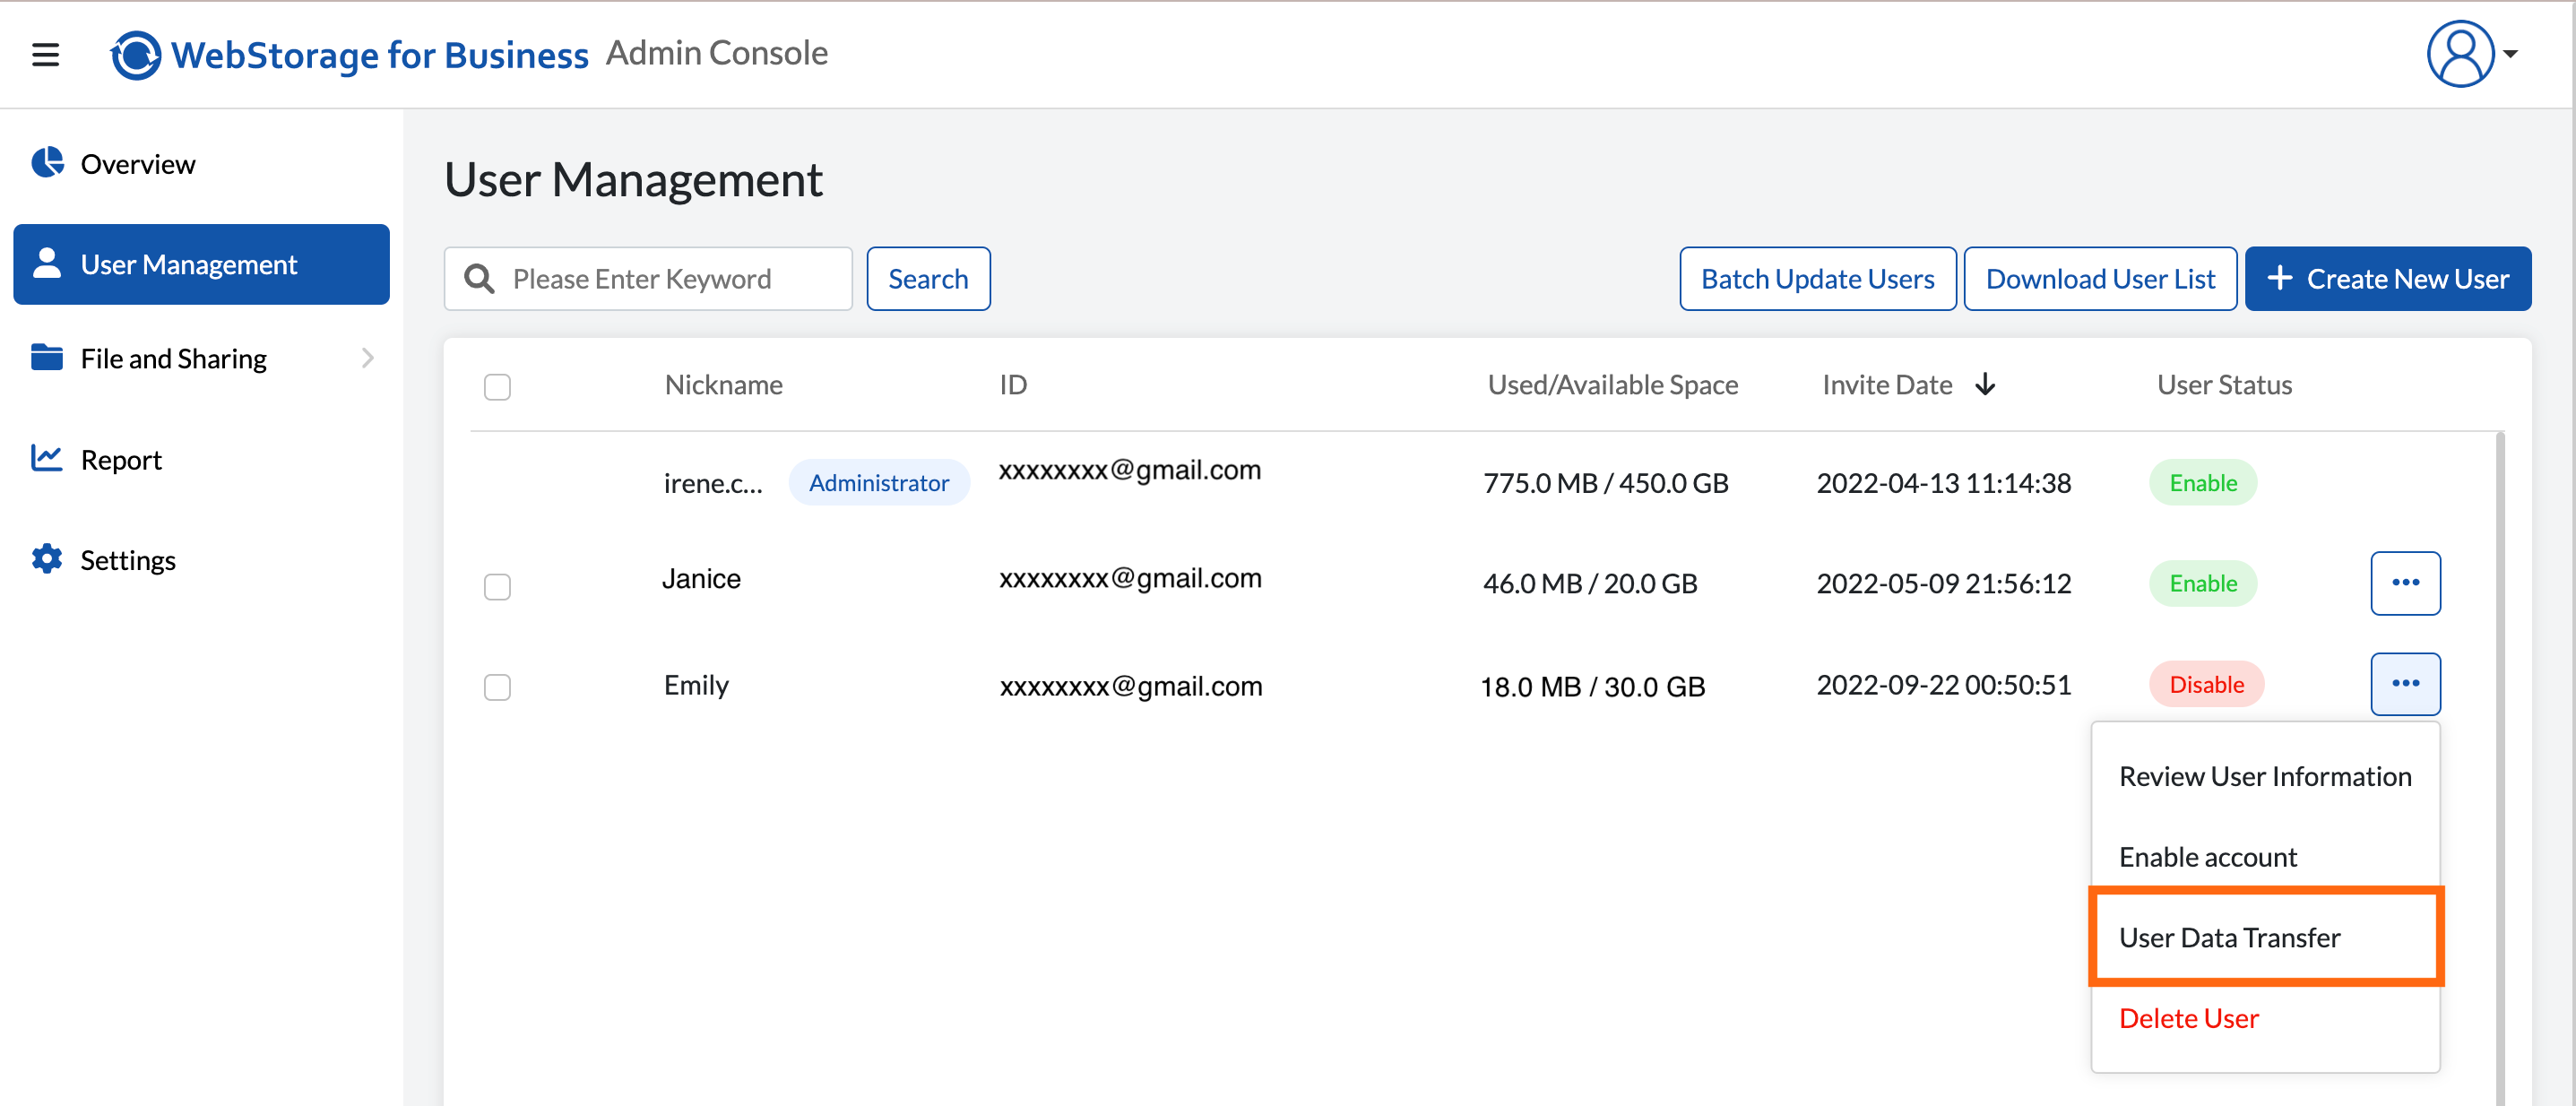
Task: Click Batch Update Users button
Action: coord(1817,279)
